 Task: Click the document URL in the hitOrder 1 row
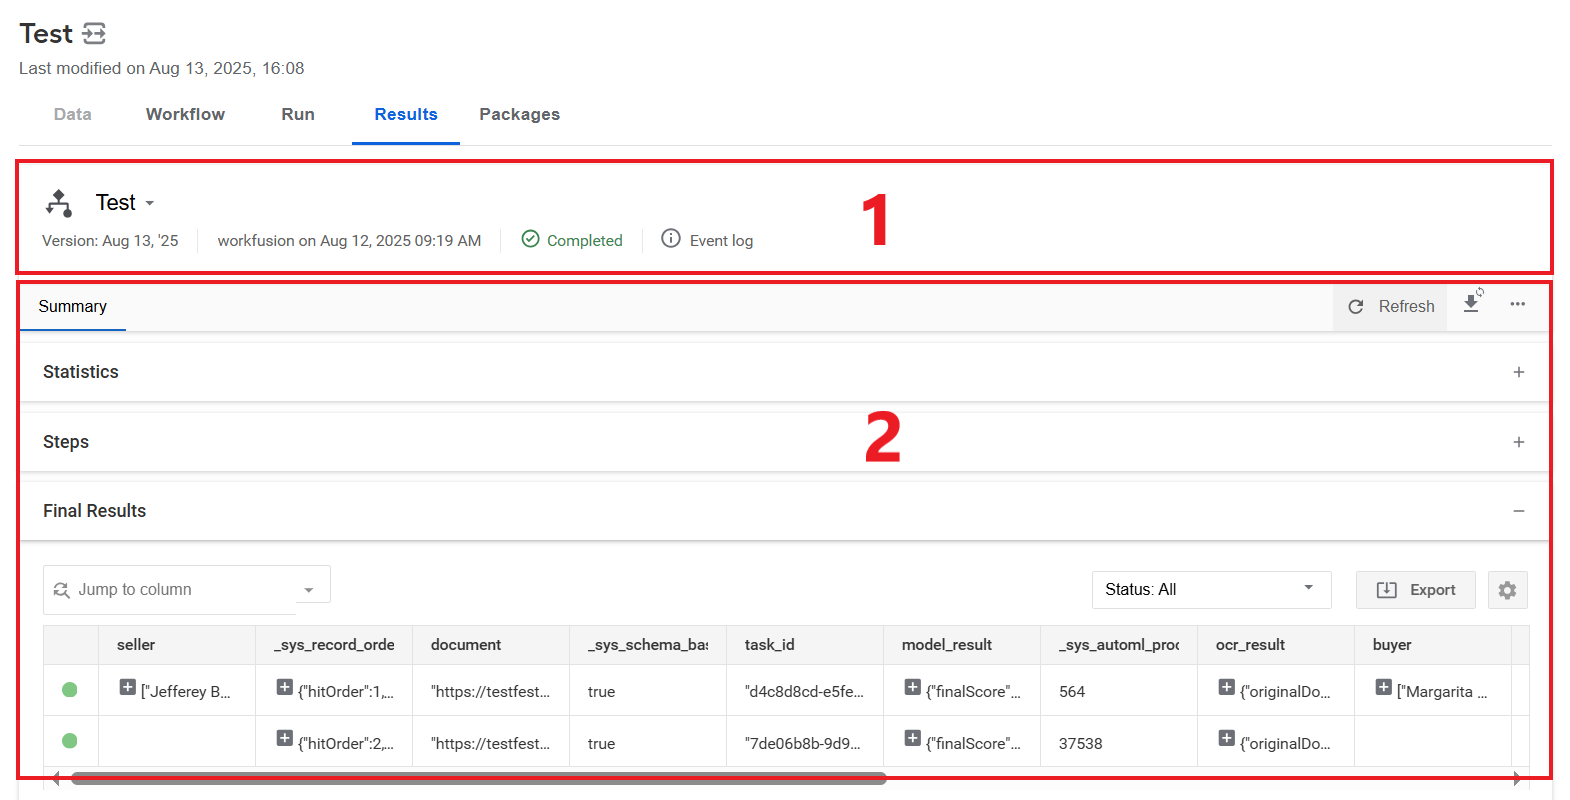[490, 692]
